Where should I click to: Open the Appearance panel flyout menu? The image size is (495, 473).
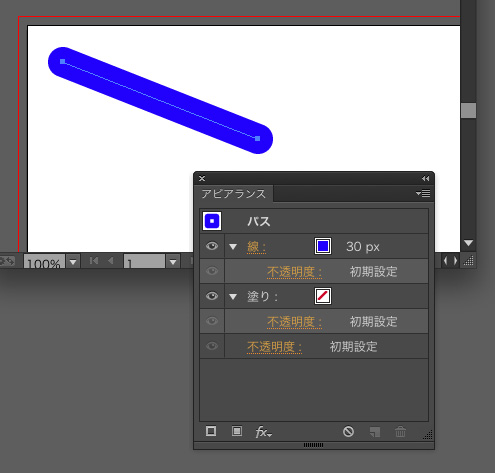tap(423, 193)
